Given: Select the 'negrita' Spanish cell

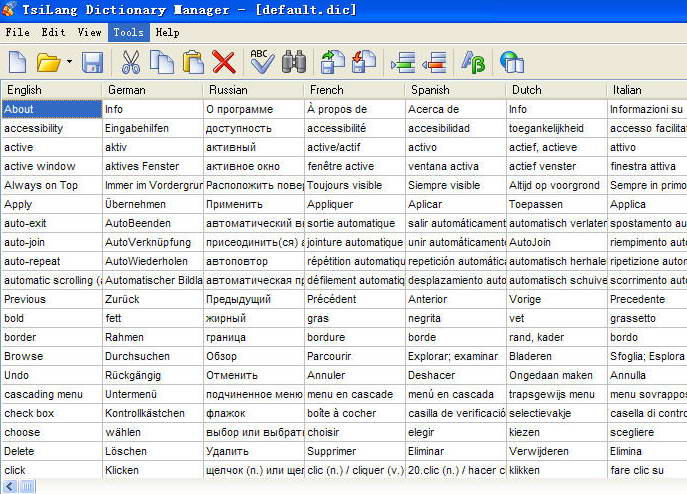Looking at the screenshot, I should (x=456, y=318).
